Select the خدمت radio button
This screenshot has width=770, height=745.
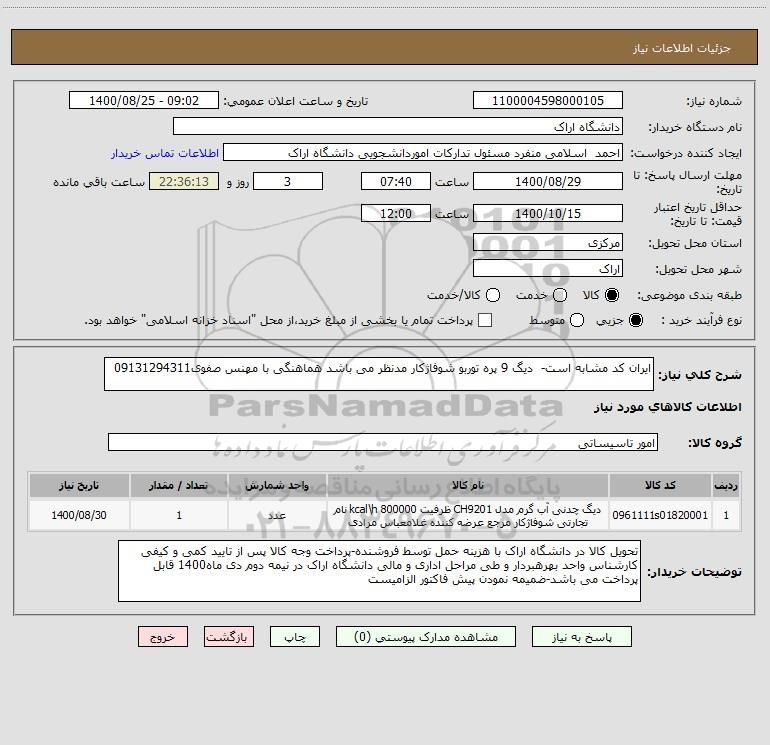click(560, 295)
